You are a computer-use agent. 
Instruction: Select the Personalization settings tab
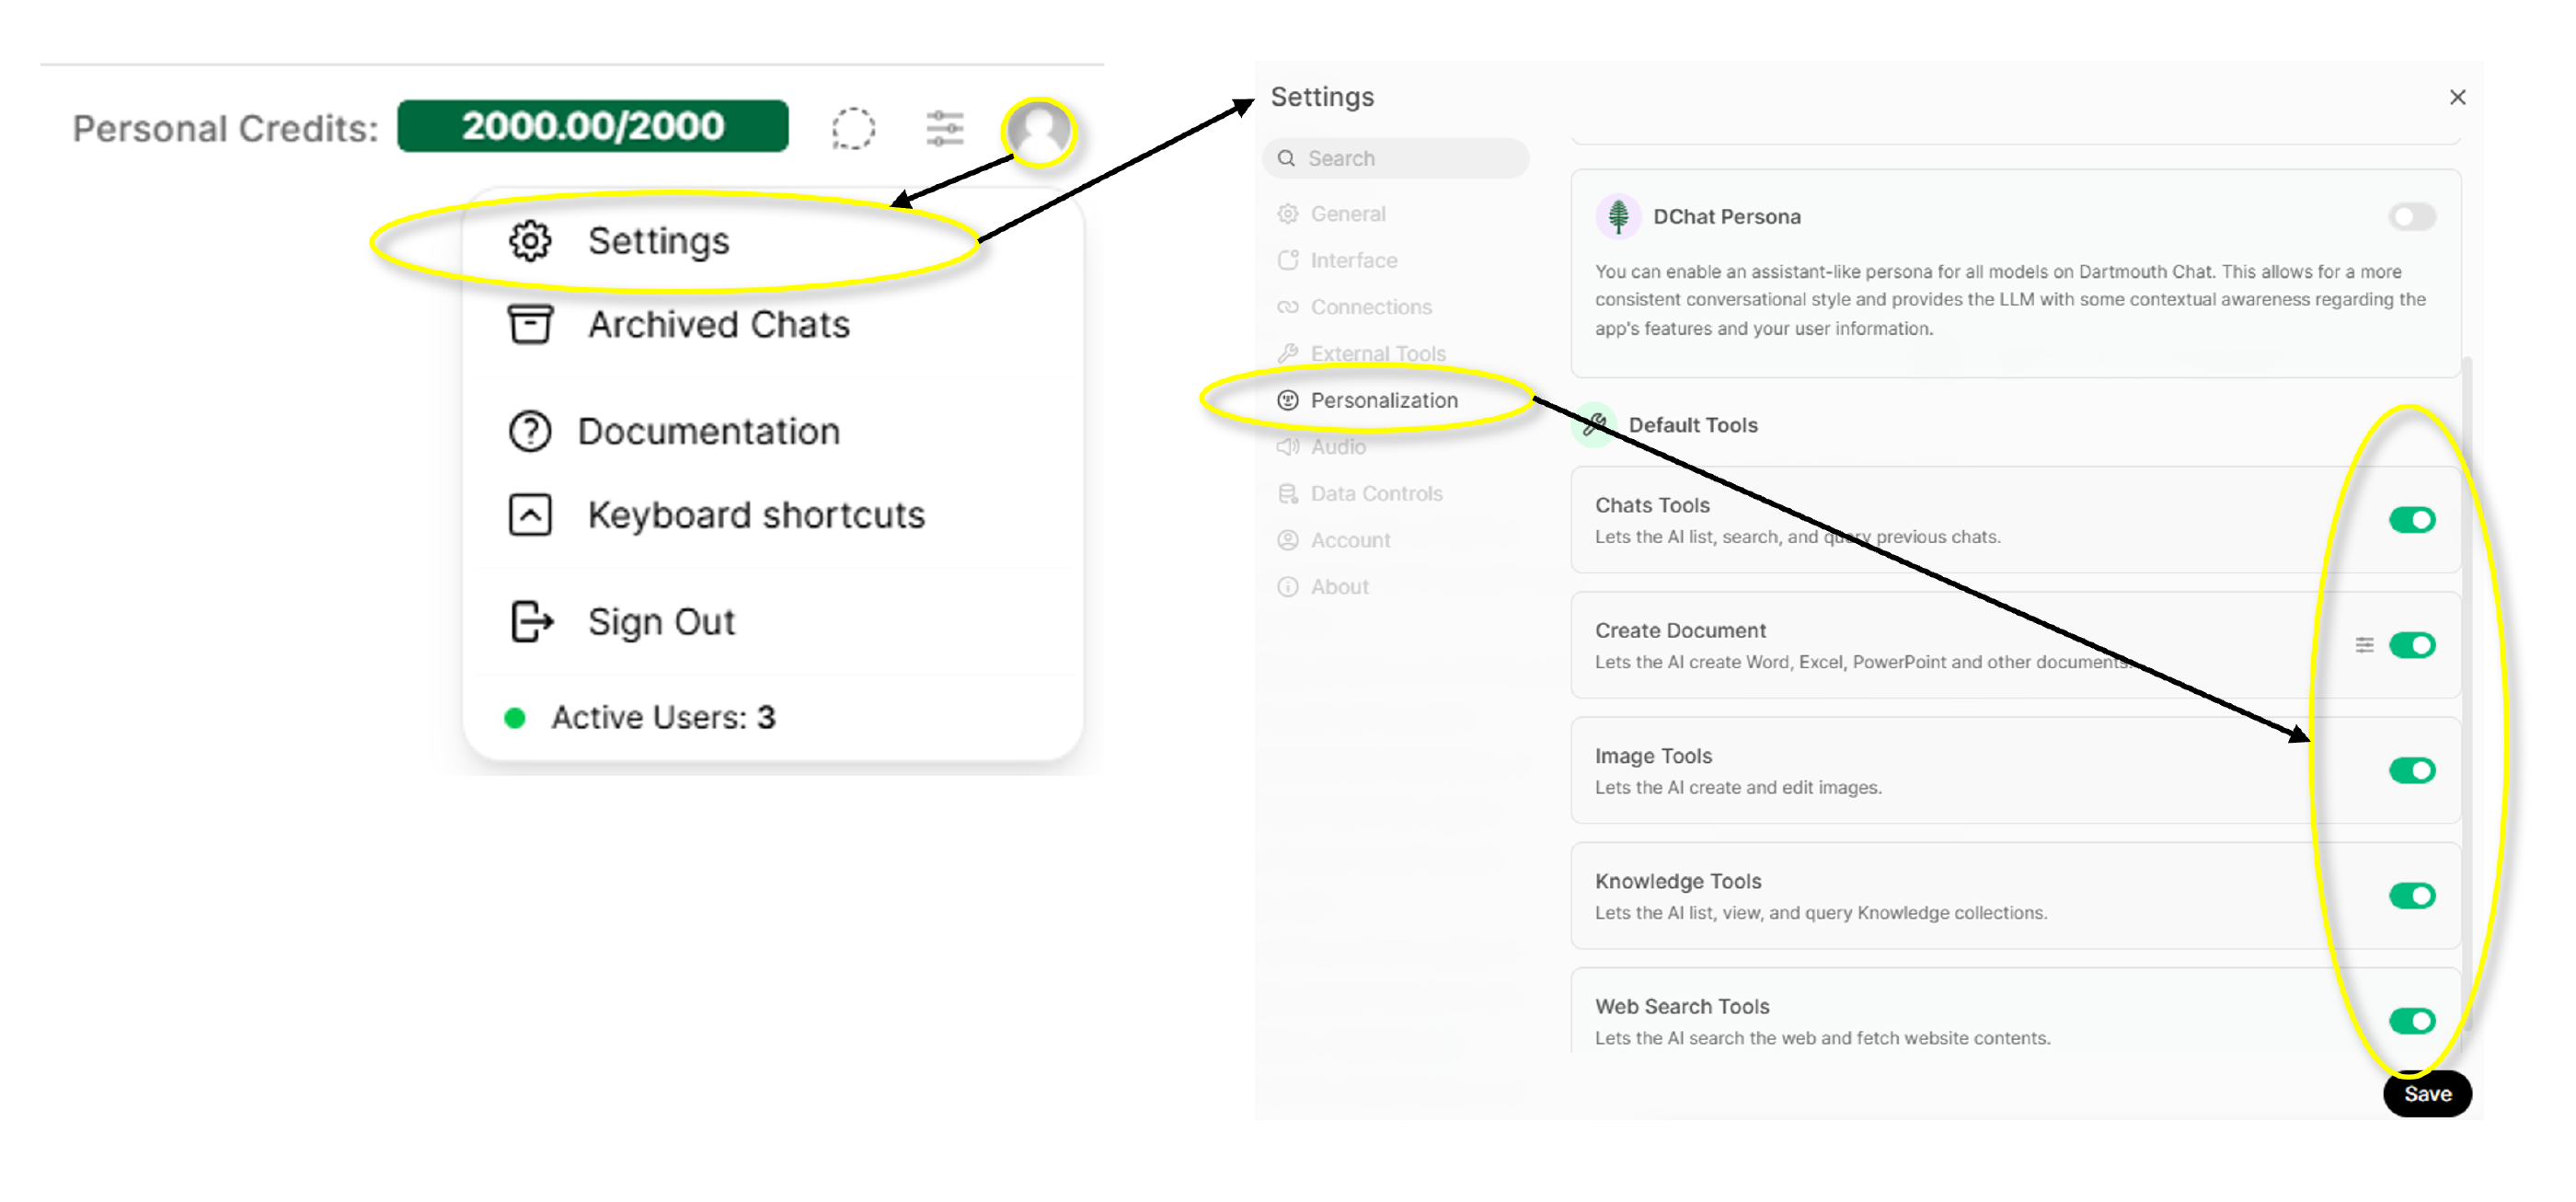[x=1394, y=400]
